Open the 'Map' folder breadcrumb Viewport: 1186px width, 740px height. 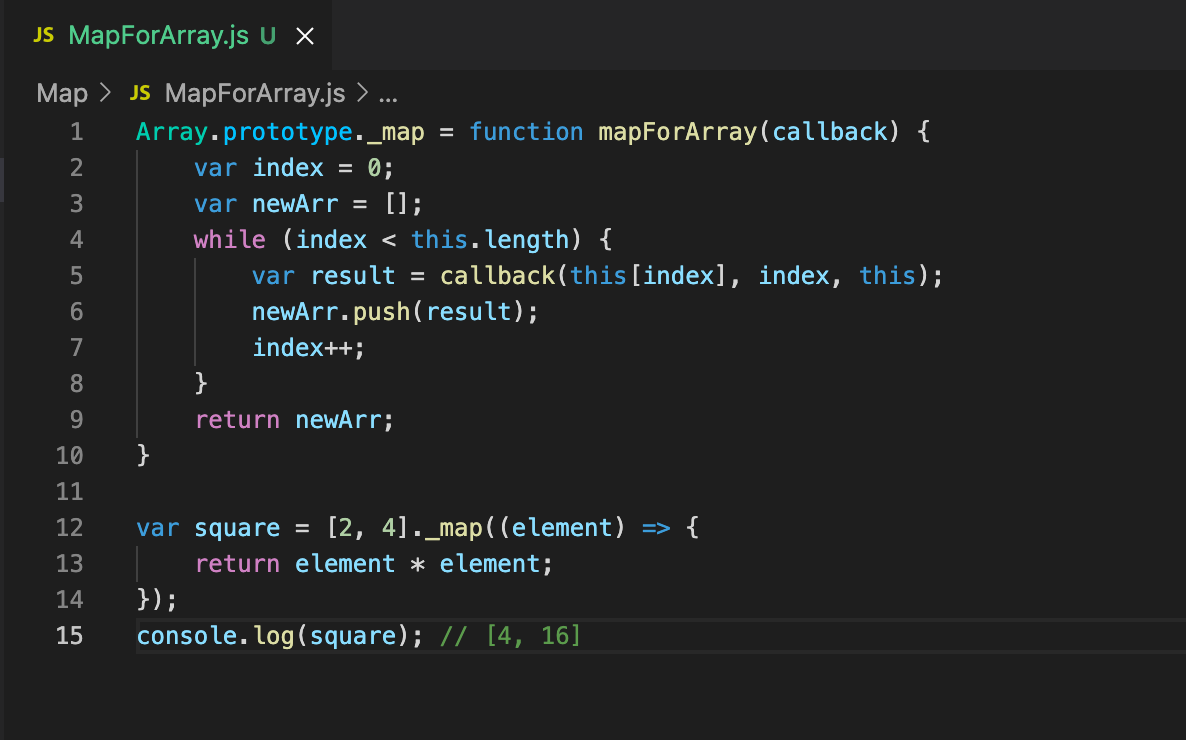(x=61, y=92)
